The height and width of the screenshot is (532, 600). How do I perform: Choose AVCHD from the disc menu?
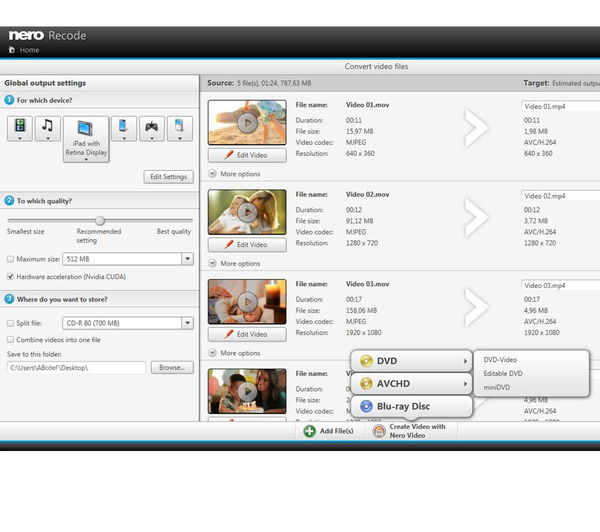[x=411, y=383]
